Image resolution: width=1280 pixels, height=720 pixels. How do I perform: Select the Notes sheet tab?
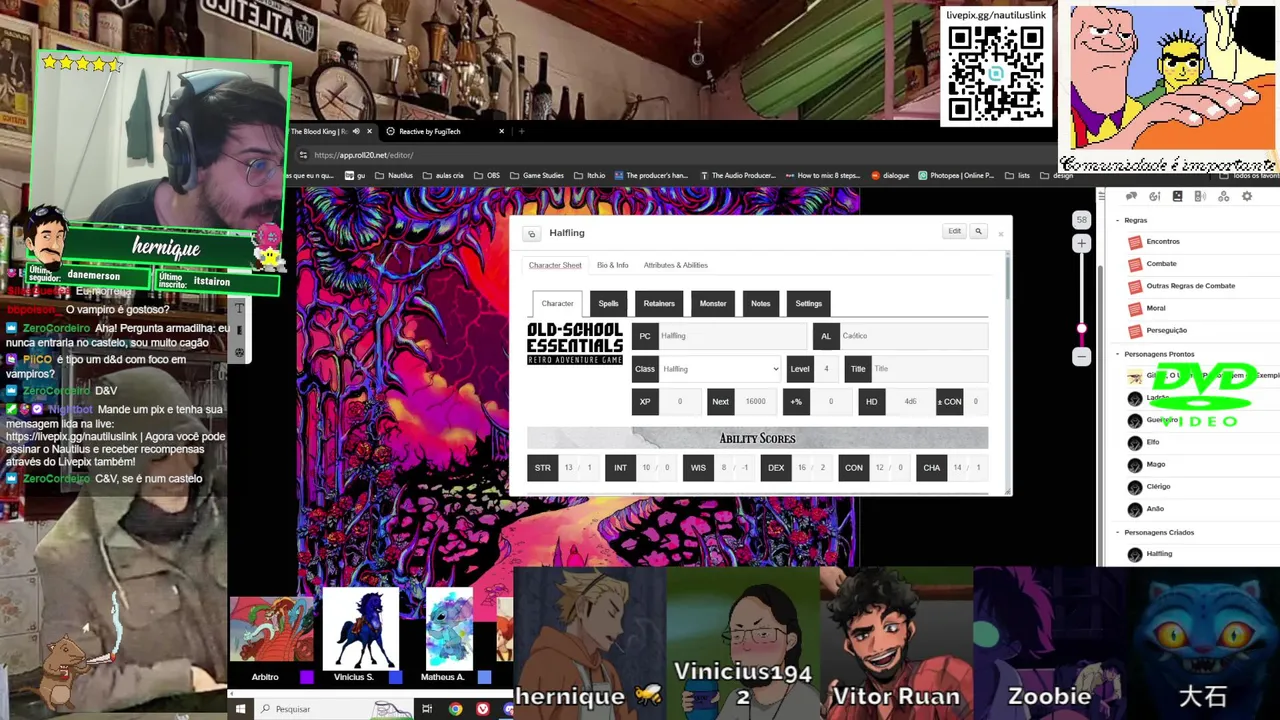click(761, 303)
